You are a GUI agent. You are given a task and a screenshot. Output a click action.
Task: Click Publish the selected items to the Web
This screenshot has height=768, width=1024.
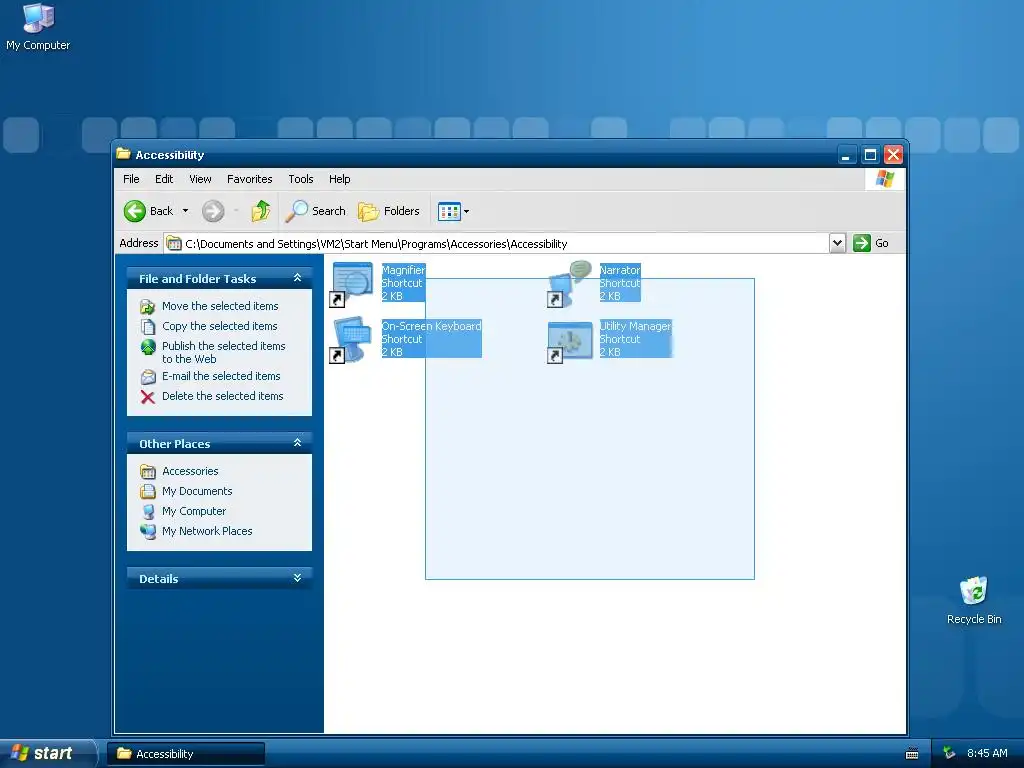pos(223,352)
